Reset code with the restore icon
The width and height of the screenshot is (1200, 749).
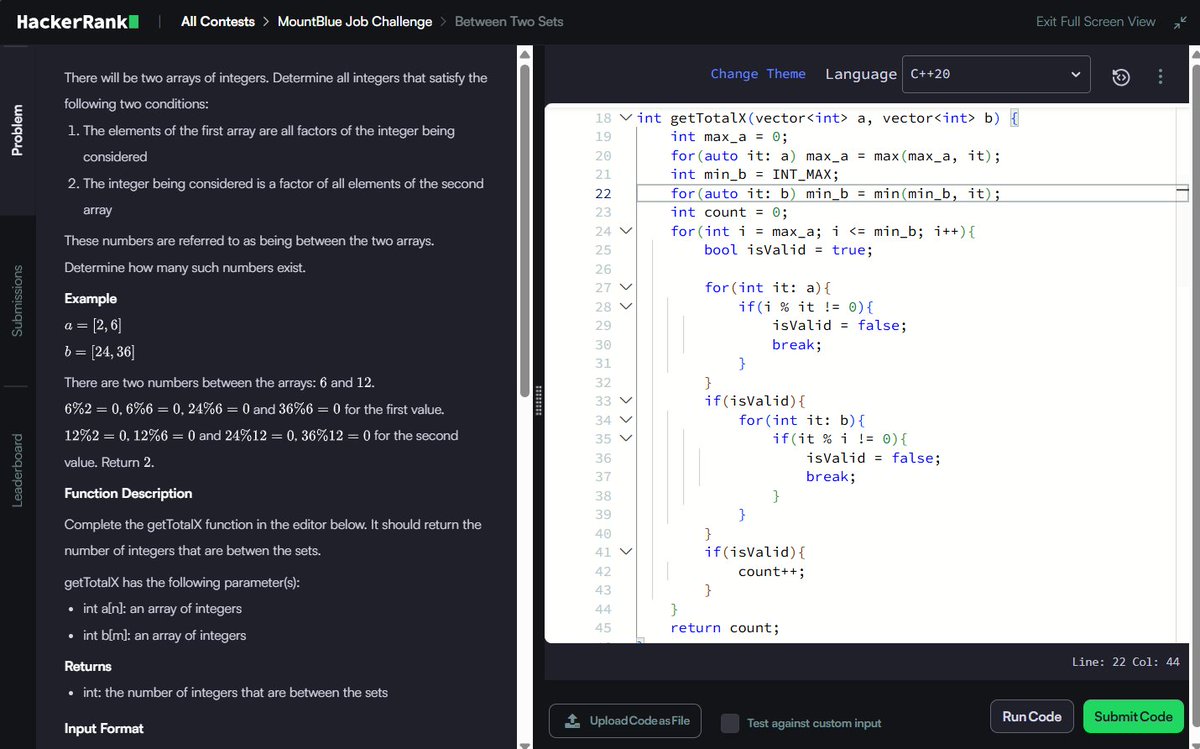pos(1121,76)
